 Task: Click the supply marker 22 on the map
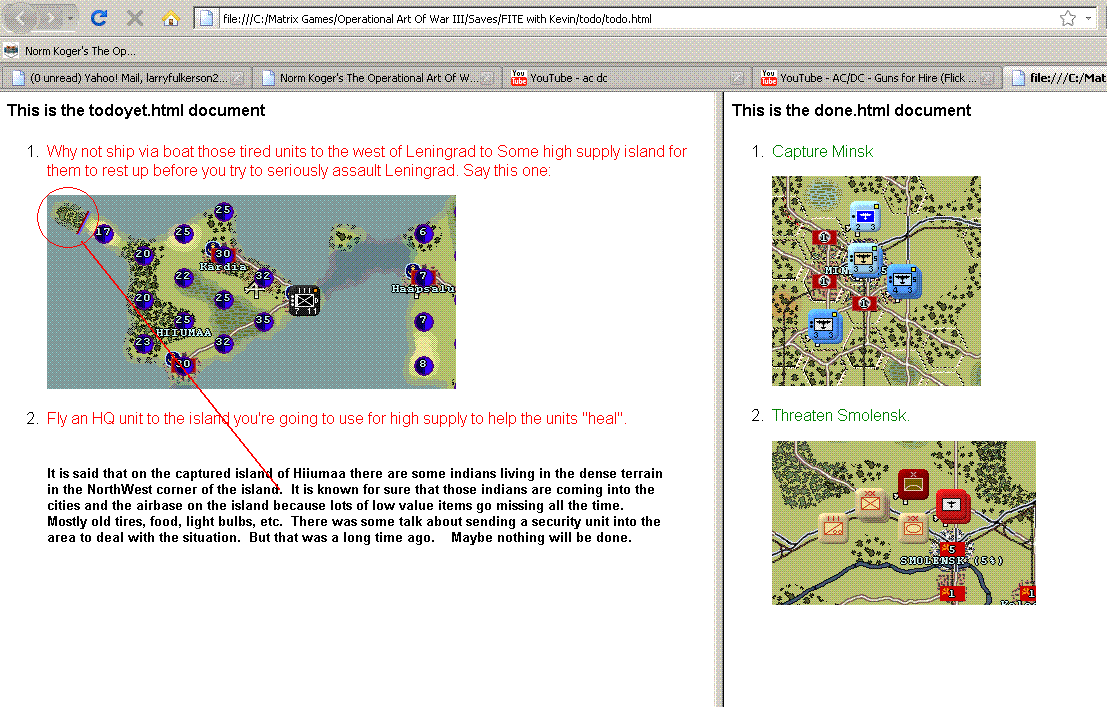[184, 276]
